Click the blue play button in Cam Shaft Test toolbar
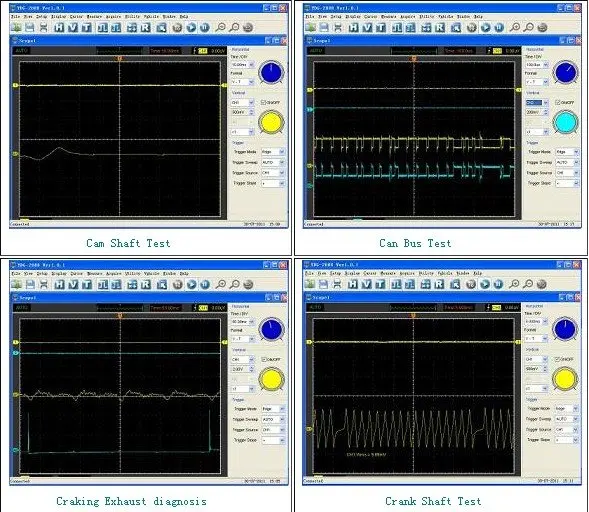Screen dimensions: 589x512 (x=191, y=27)
